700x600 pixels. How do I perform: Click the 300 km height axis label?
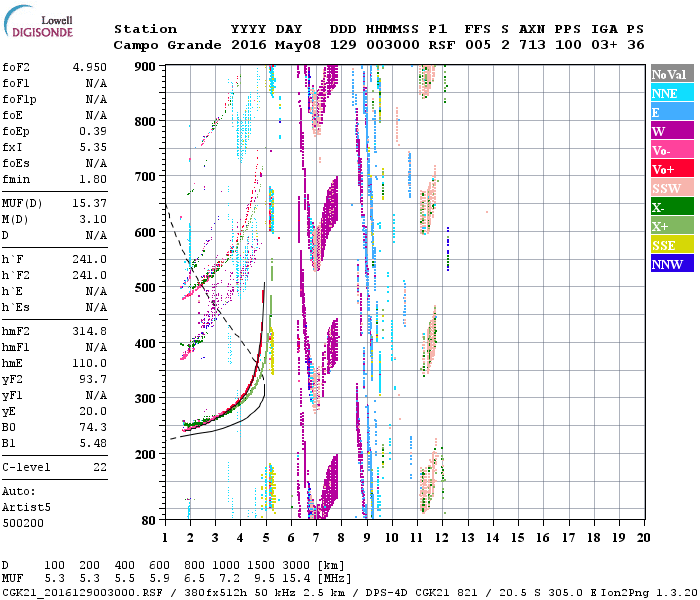[145, 398]
